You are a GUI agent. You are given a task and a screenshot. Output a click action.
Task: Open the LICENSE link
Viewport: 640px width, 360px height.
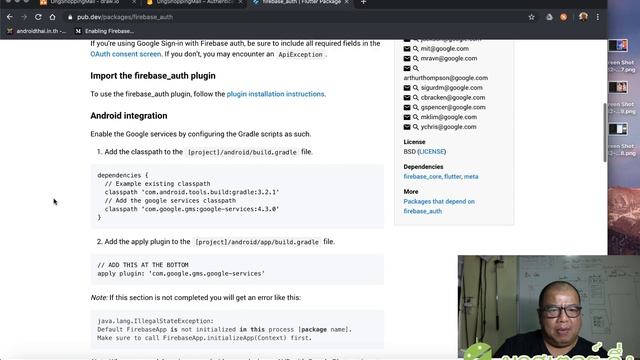point(431,151)
